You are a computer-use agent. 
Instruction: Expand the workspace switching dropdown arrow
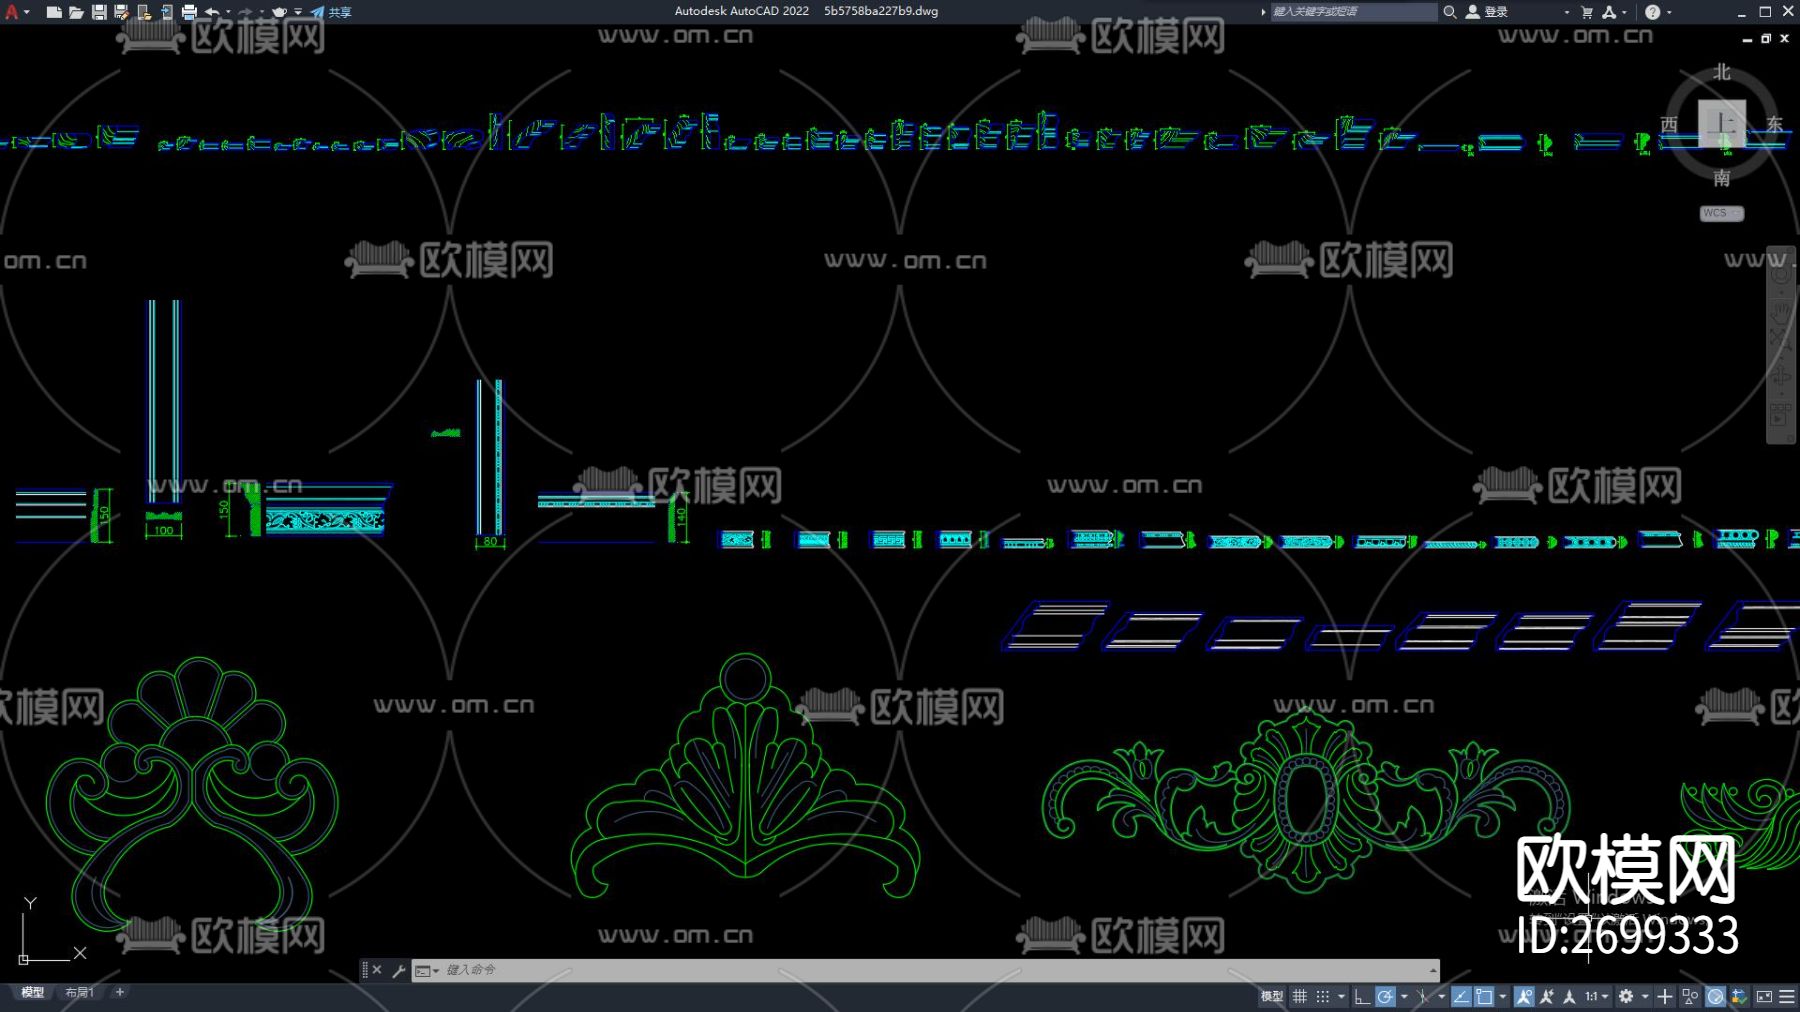(1645, 996)
